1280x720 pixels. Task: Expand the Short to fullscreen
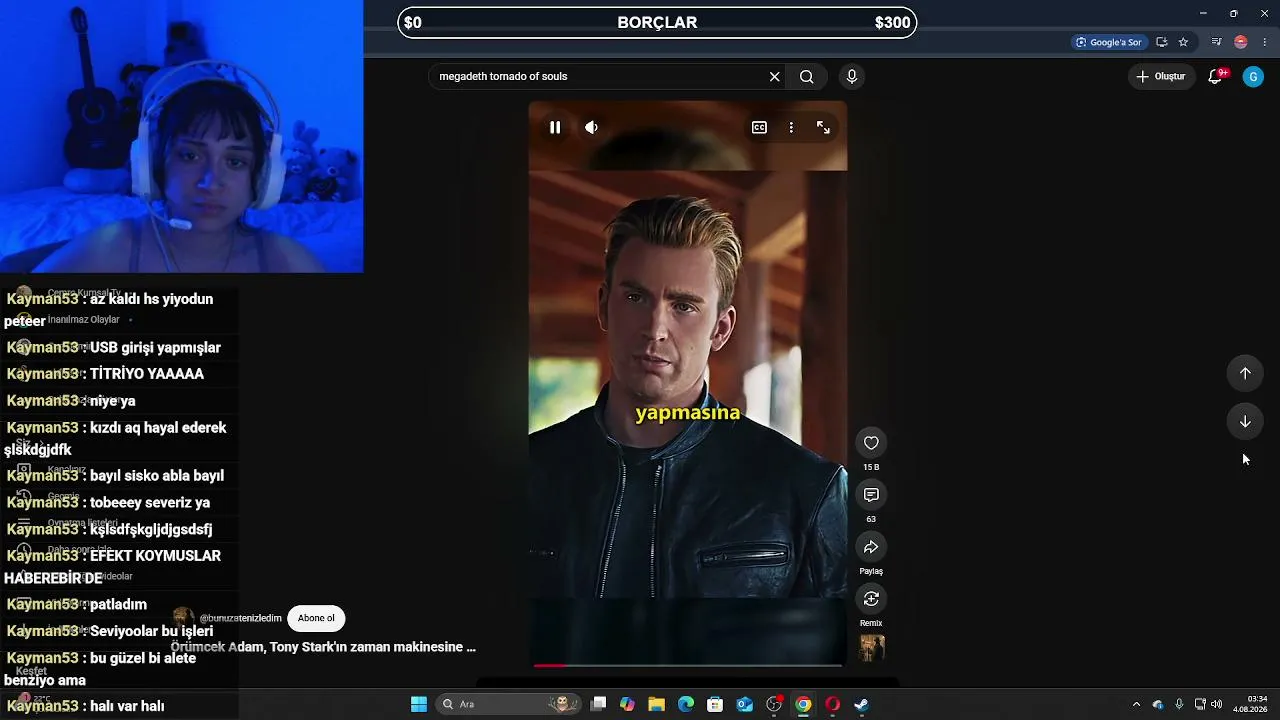pos(823,127)
